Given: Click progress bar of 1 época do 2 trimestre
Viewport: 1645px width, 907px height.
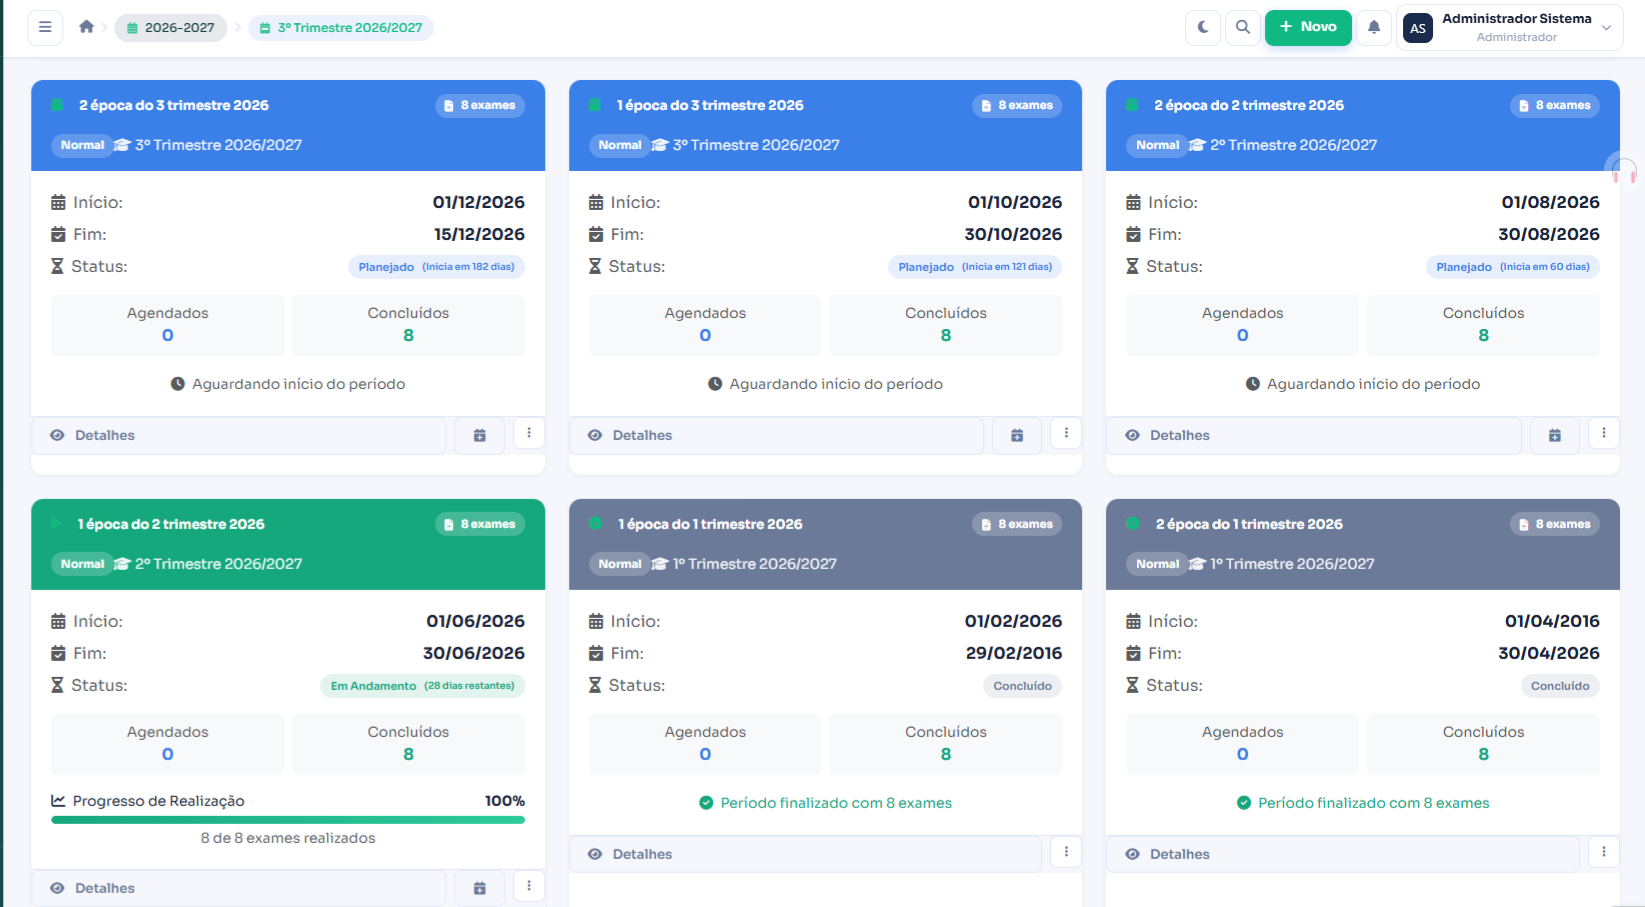Looking at the screenshot, I should [288, 820].
